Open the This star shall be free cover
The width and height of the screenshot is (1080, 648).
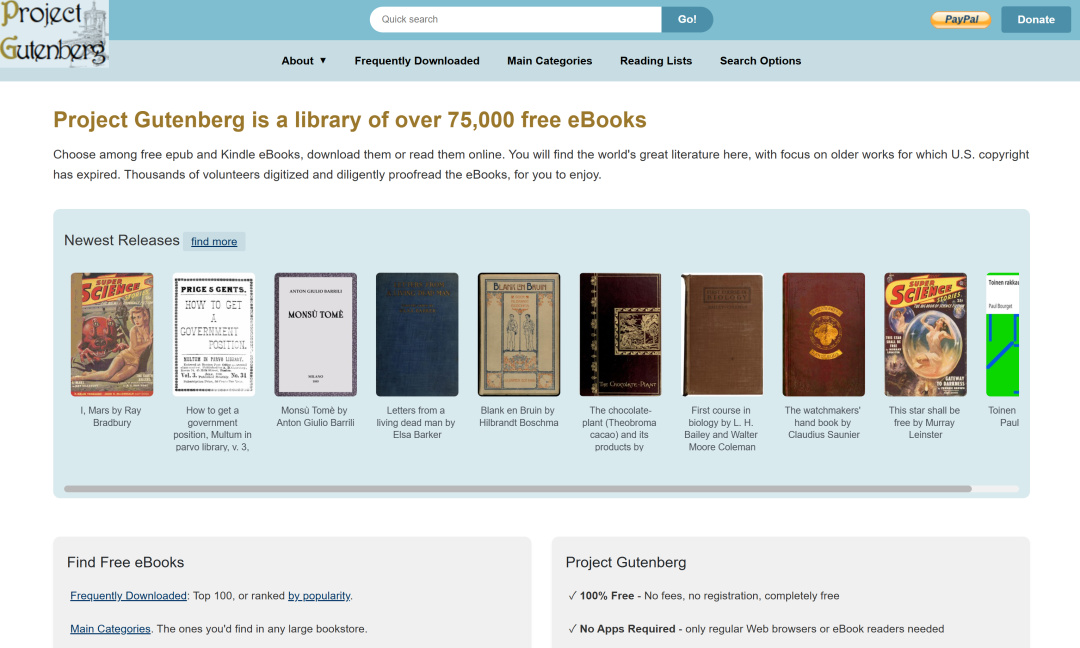[x=925, y=335]
